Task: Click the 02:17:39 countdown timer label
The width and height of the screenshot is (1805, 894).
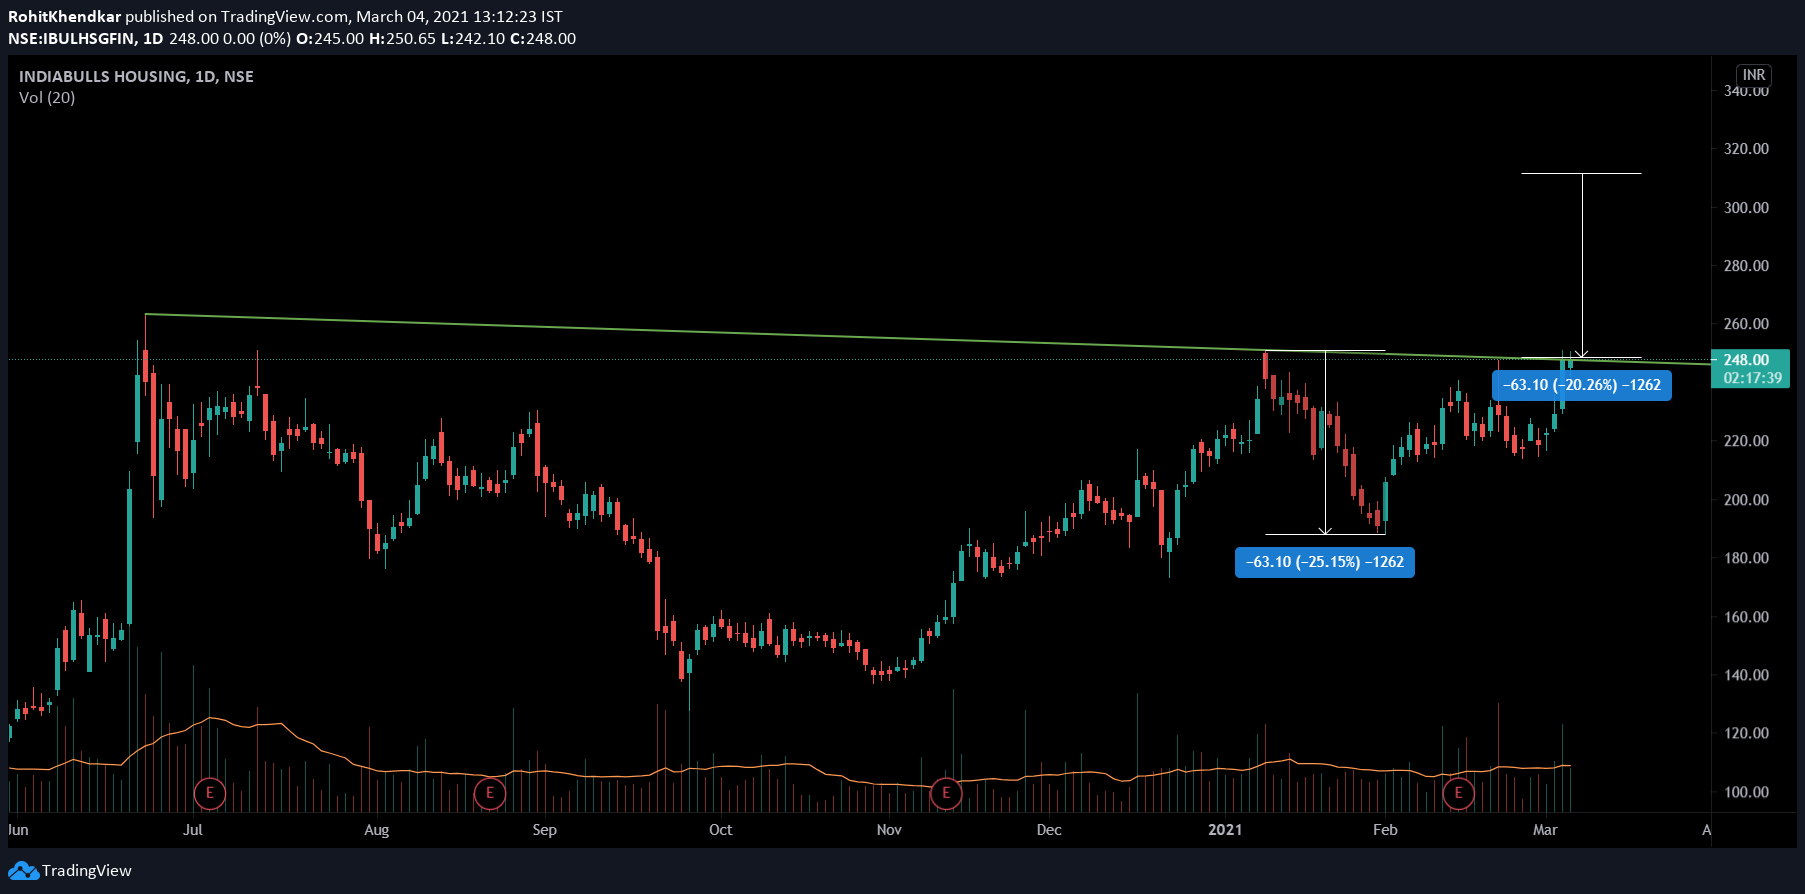Action: (1752, 378)
